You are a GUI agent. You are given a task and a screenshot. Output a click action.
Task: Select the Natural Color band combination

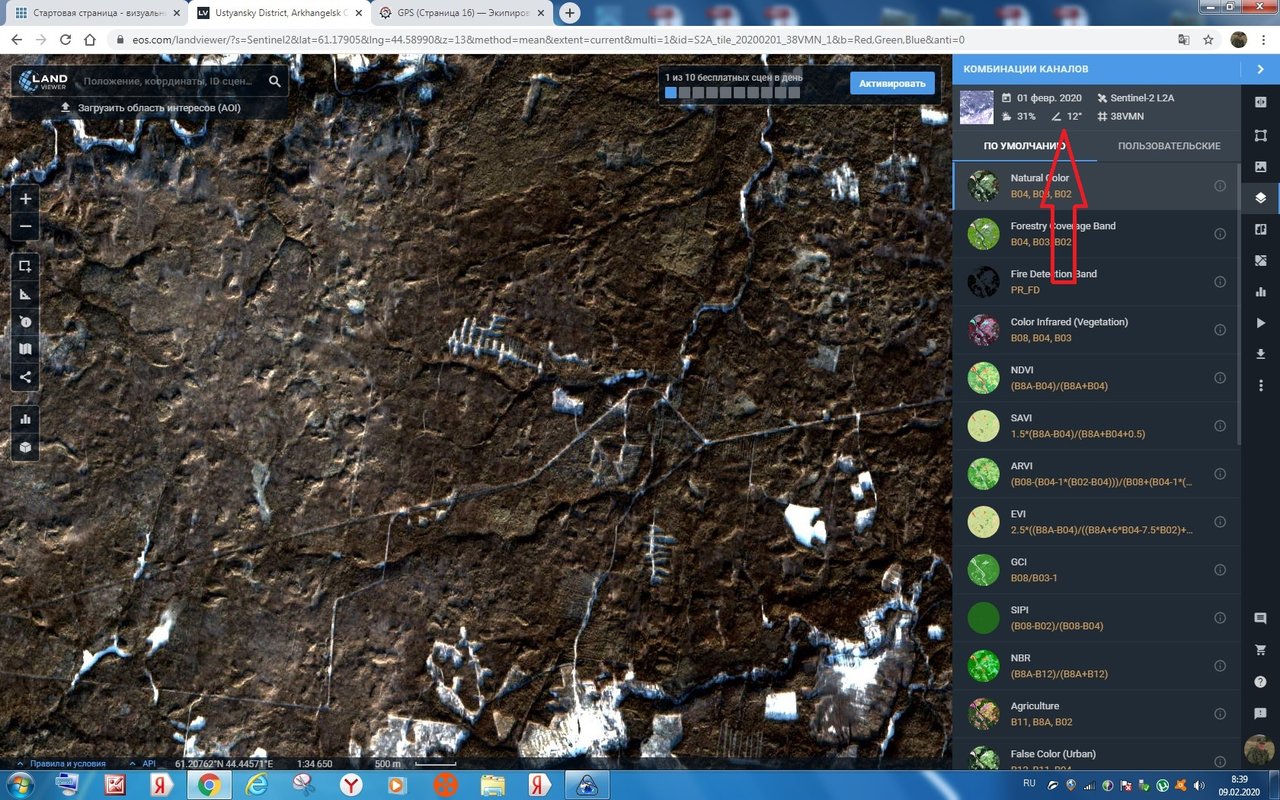[1096, 186]
